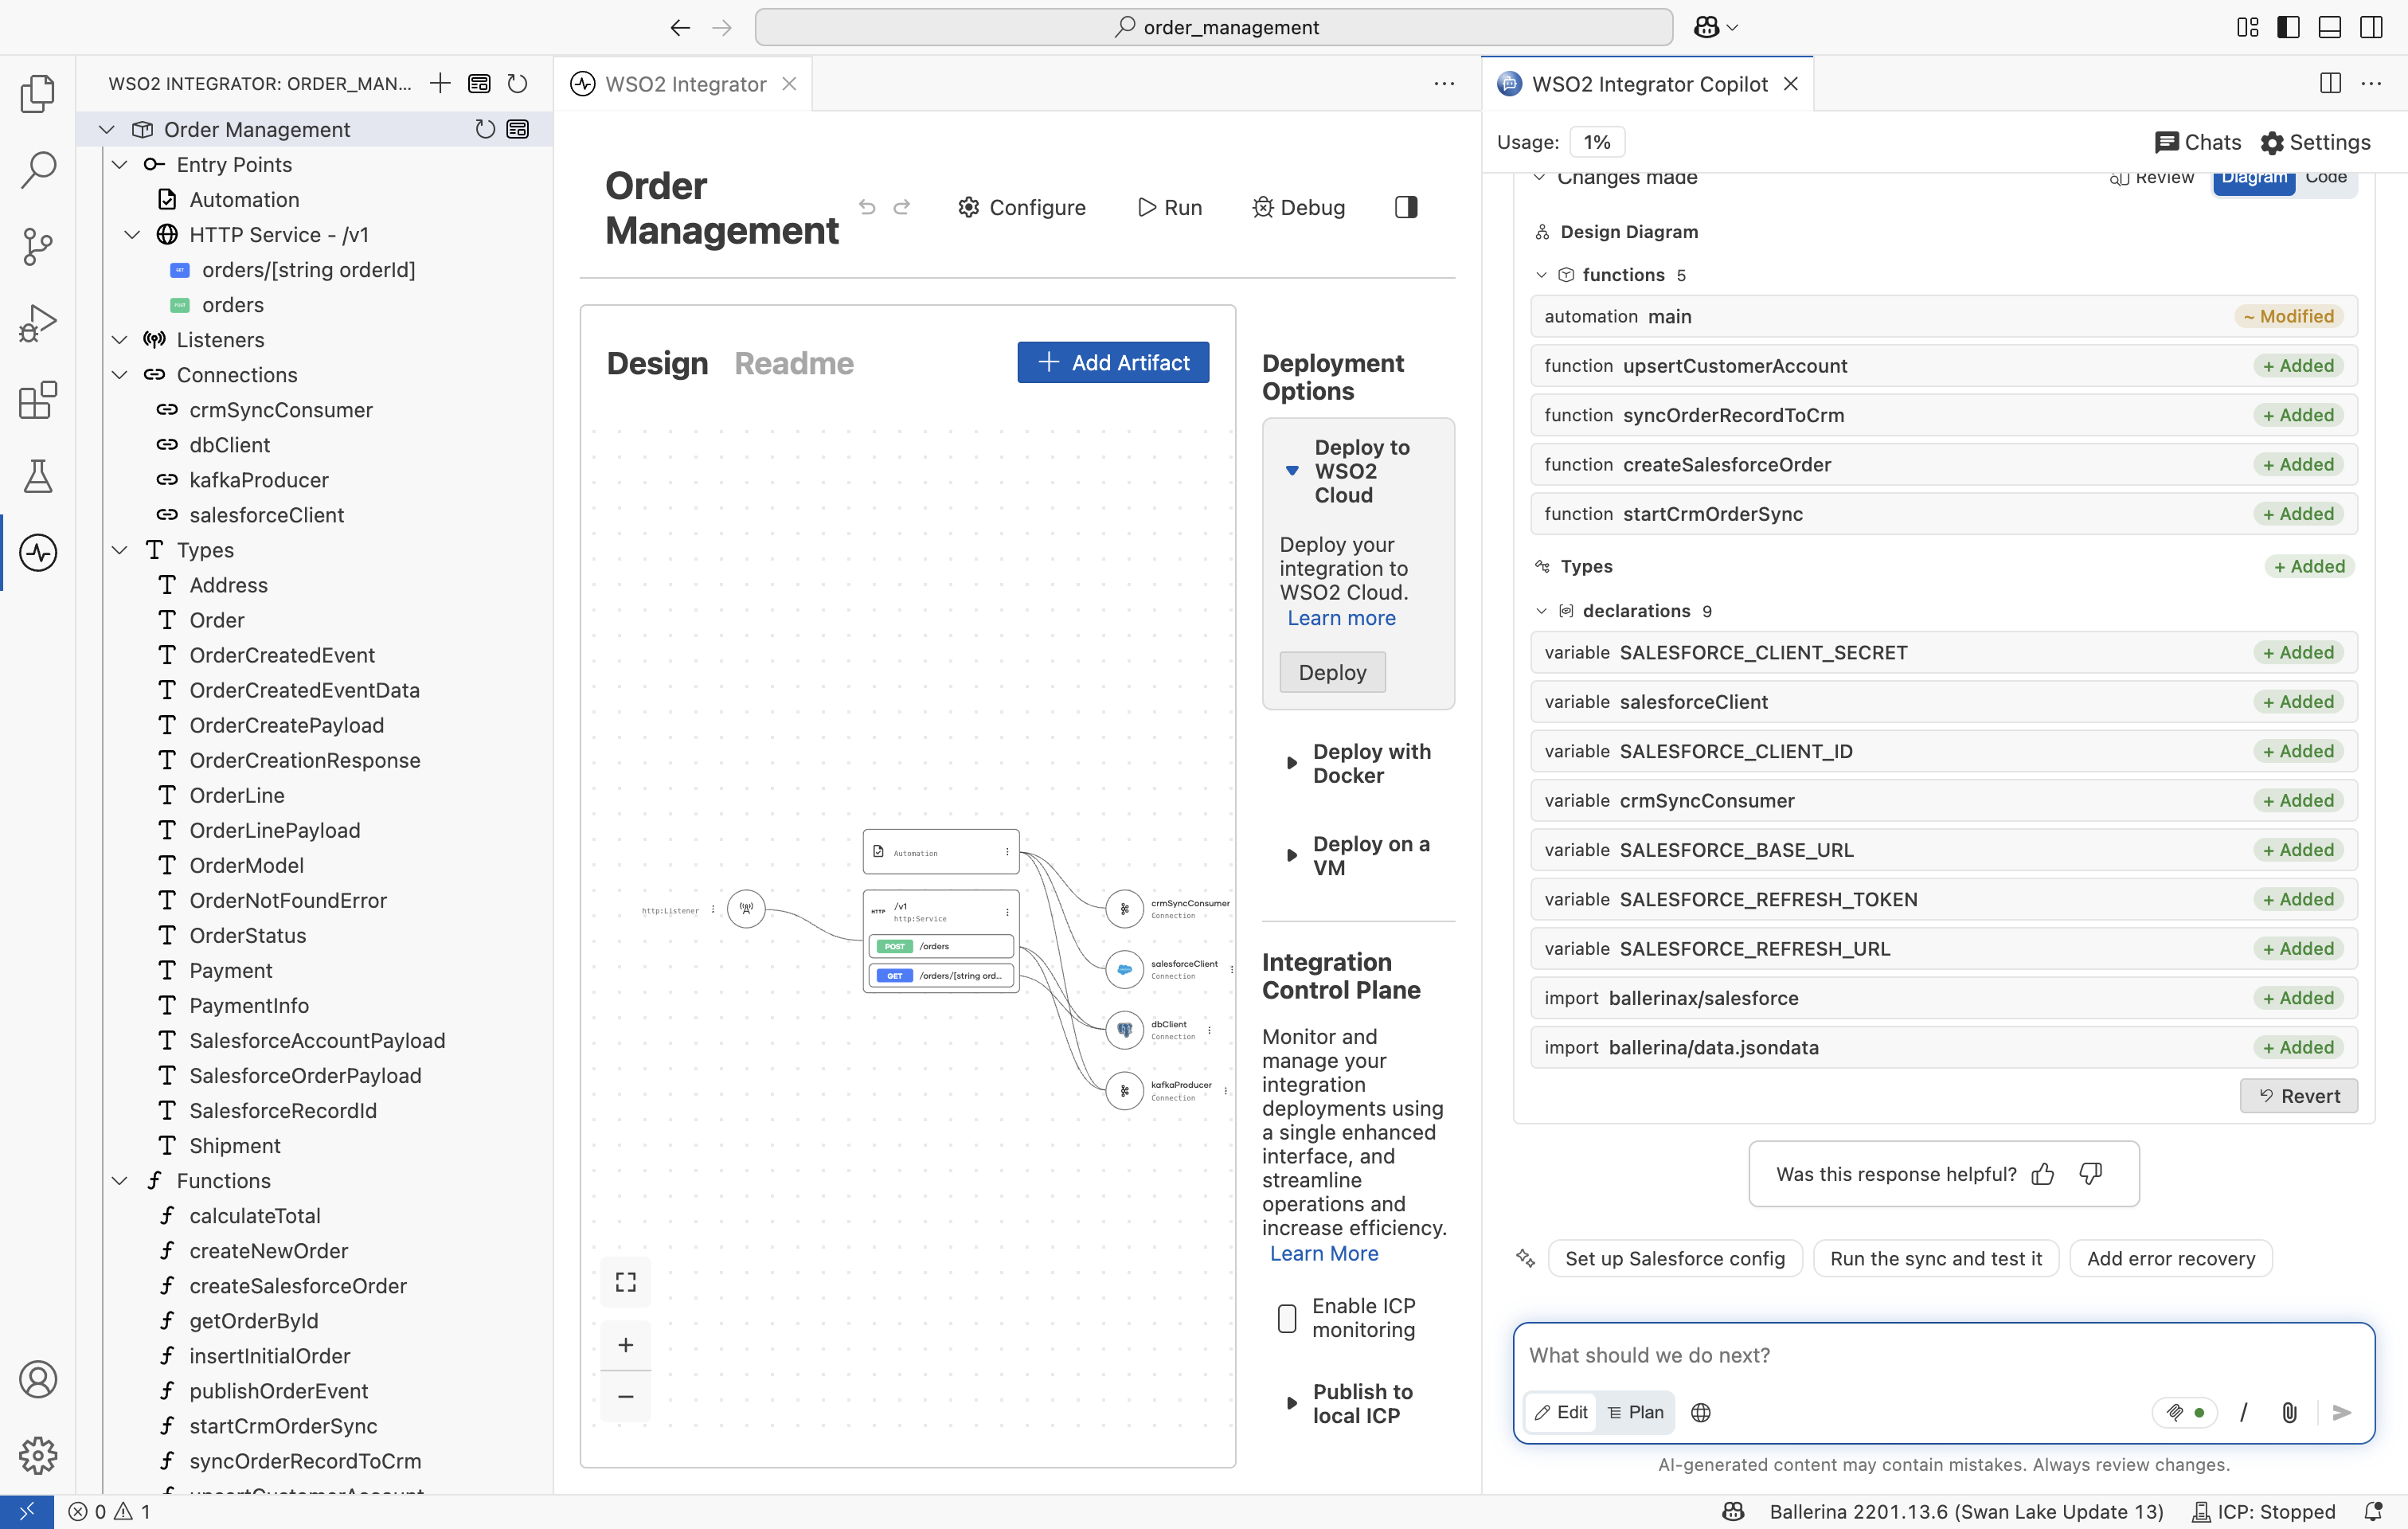Open the Manage gear in activity bar
This screenshot has height=1529, width=2408.
(x=37, y=1455)
